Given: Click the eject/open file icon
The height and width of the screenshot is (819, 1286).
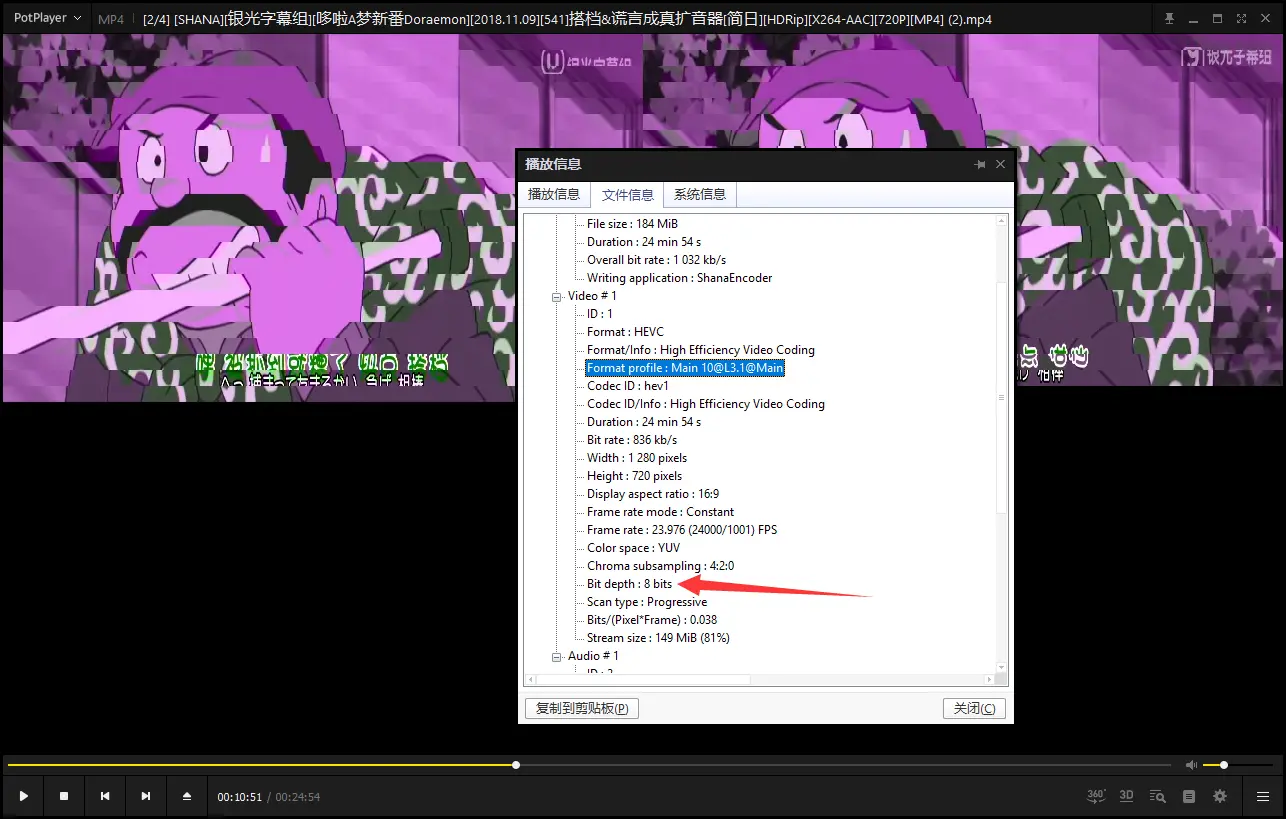Looking at the screenshot, I should (x=187, y=796).
